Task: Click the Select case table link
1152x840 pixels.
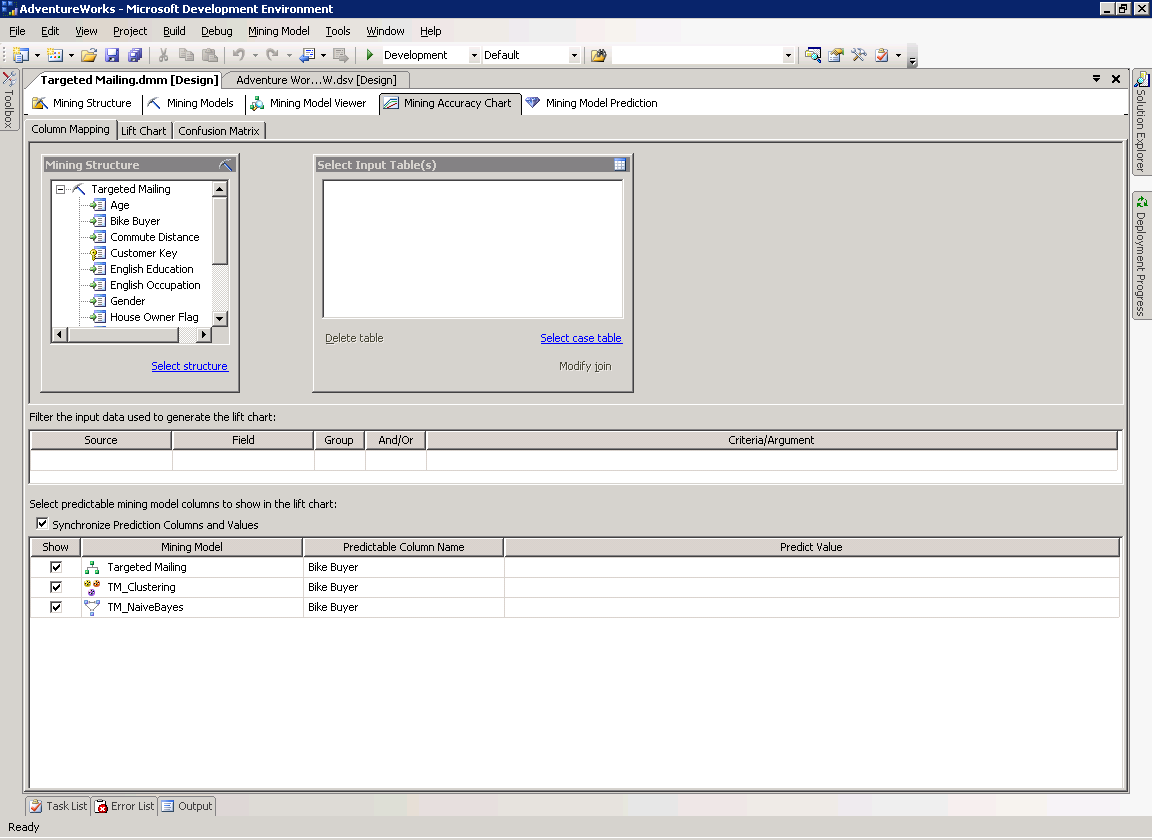Action: [581, 338]
